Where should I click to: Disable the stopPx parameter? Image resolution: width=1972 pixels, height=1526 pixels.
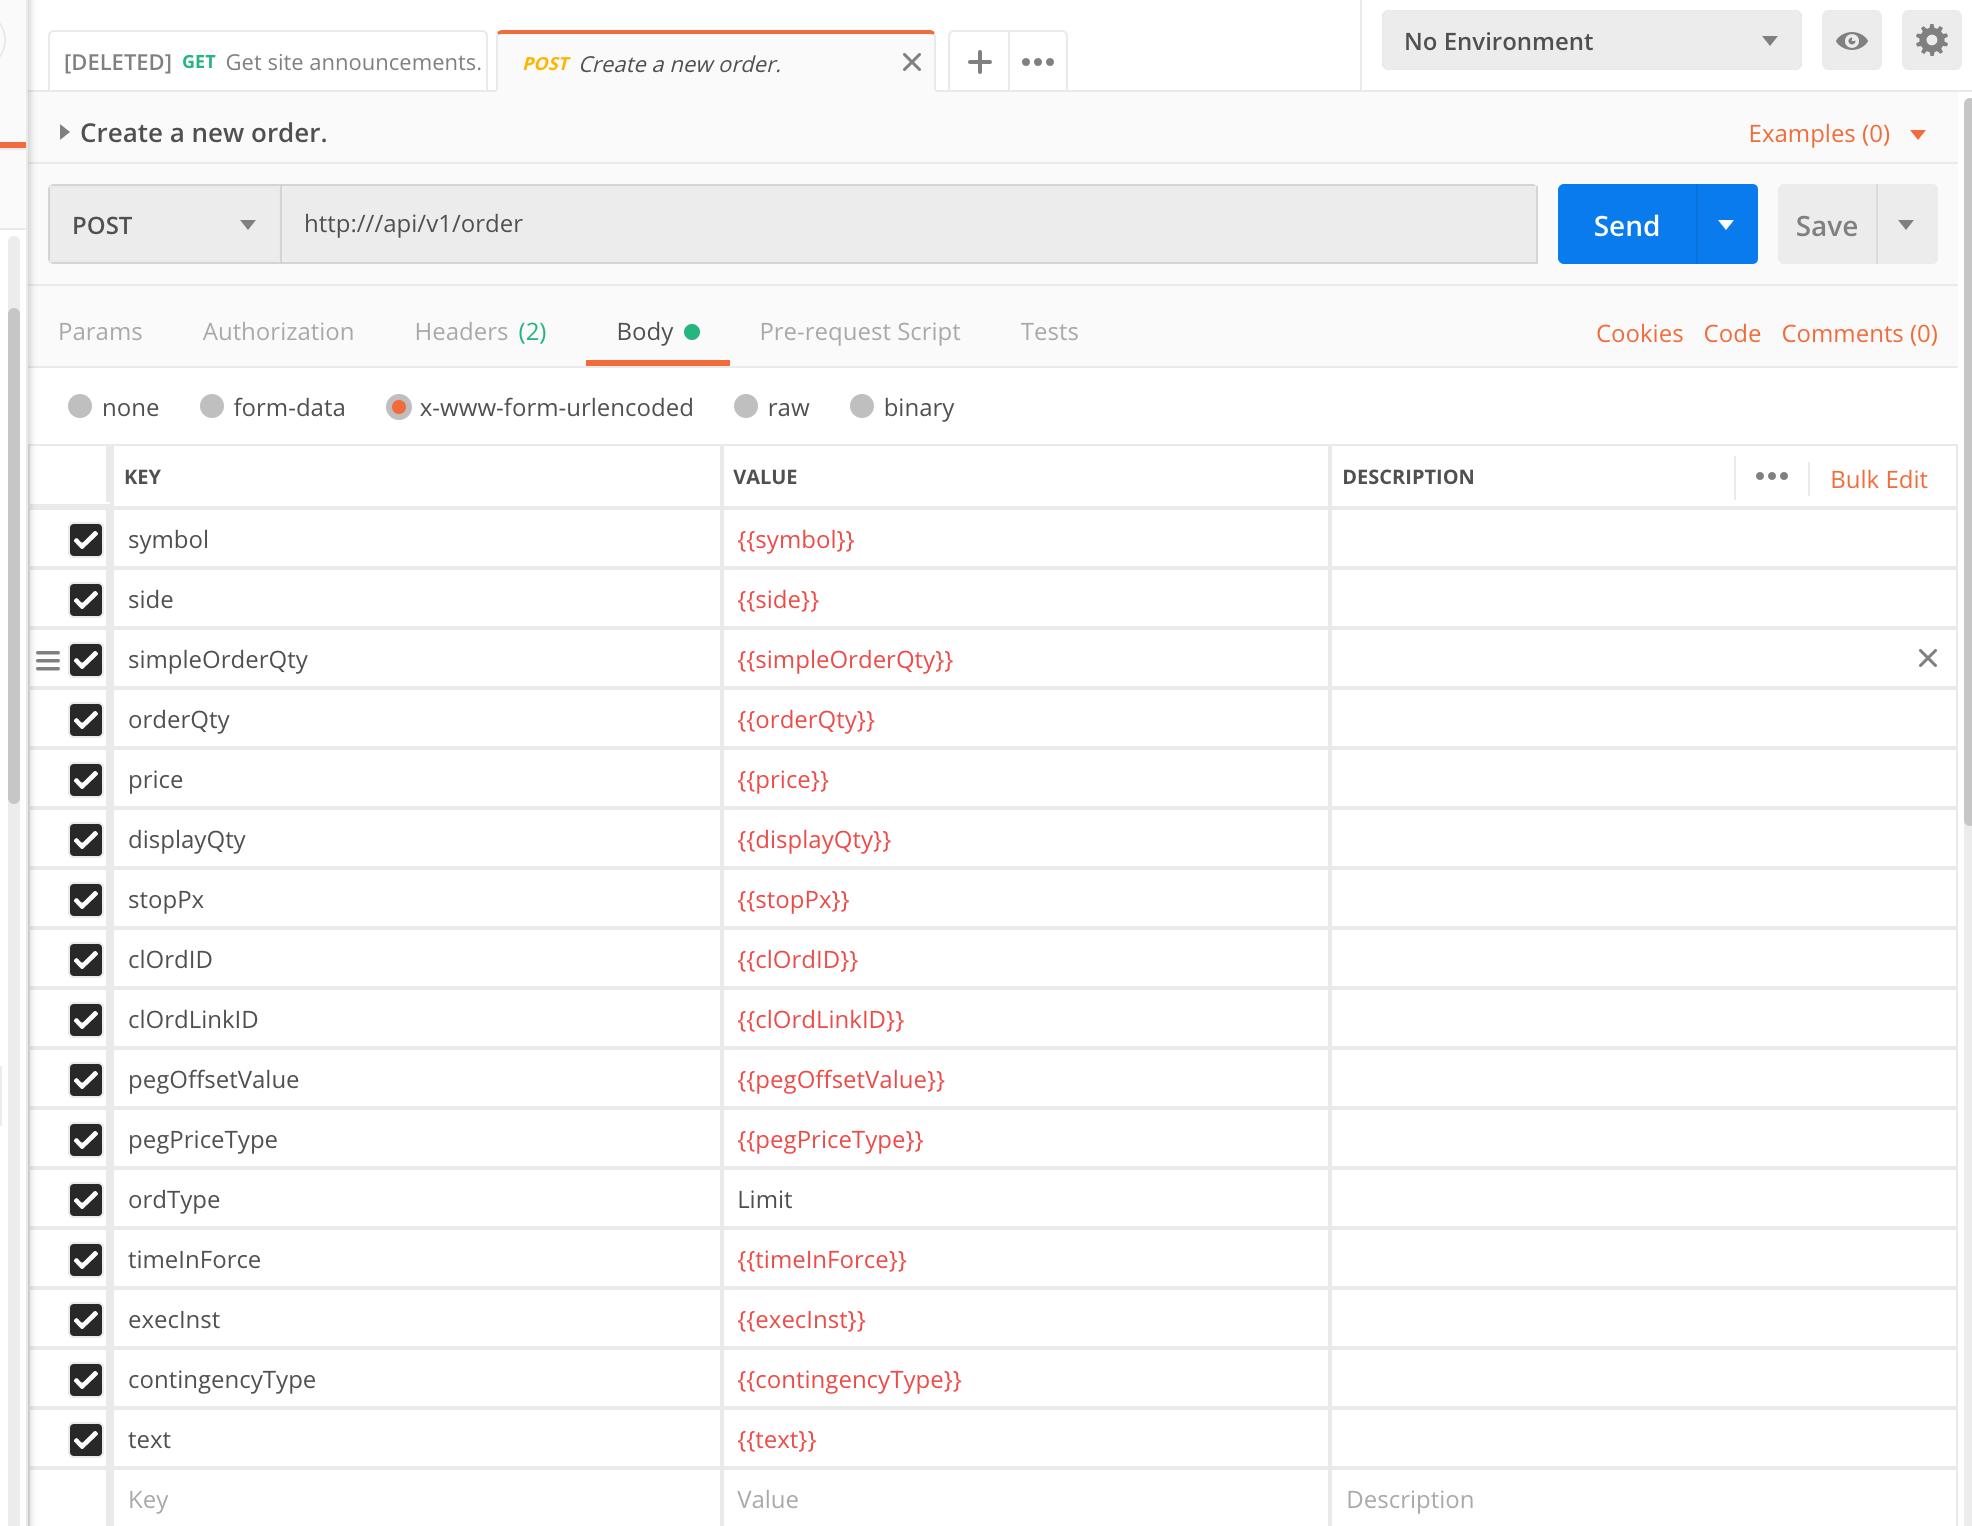[x=86, y=899]
